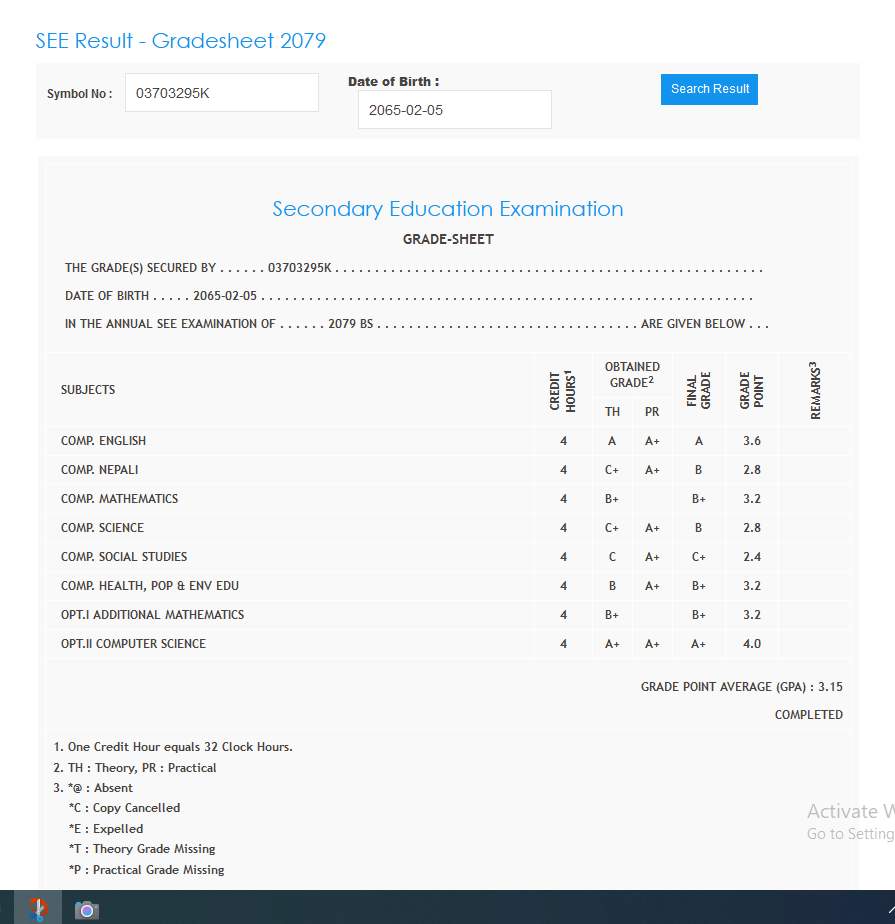Click the Secondary Education Examination title
This screenshot has height=924, width=895.
(x=447, y=209)
